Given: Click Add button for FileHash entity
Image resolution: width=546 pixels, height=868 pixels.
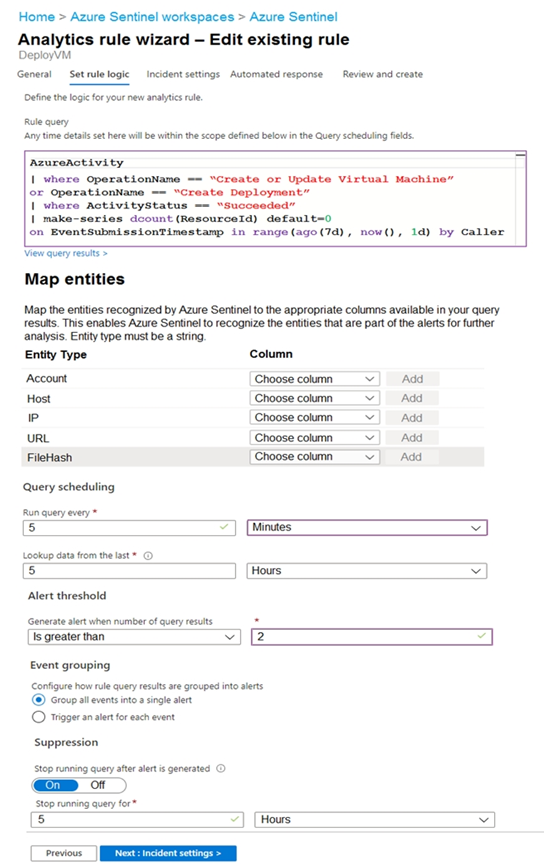Looking at the screenshot, I should pyautogui.click(x=413, y=457).
